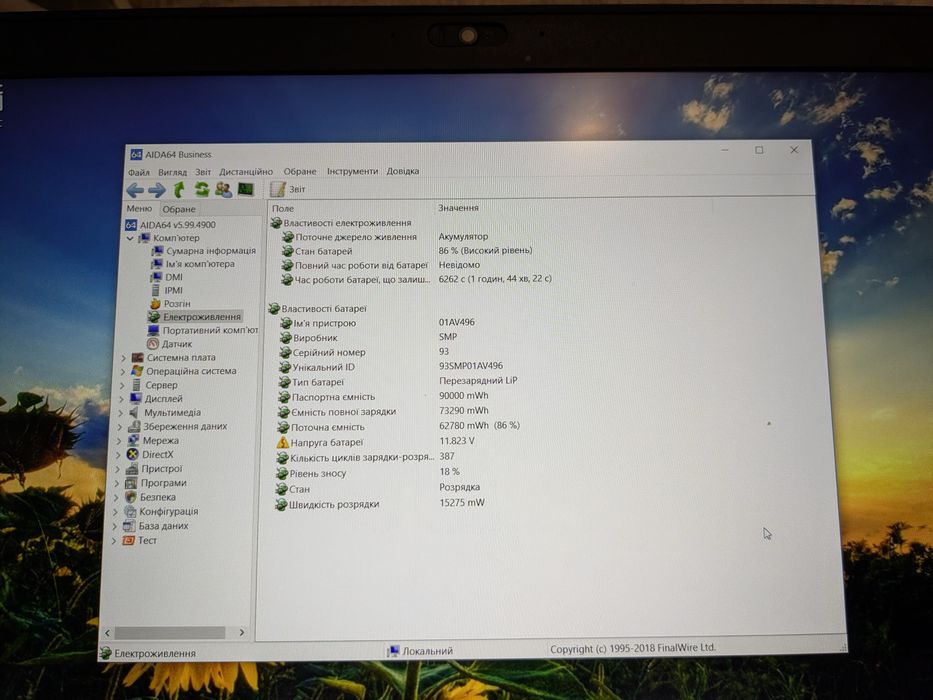933x700 pixels.
Task: Click the Тест icon in tree
Action: (129, 541)
